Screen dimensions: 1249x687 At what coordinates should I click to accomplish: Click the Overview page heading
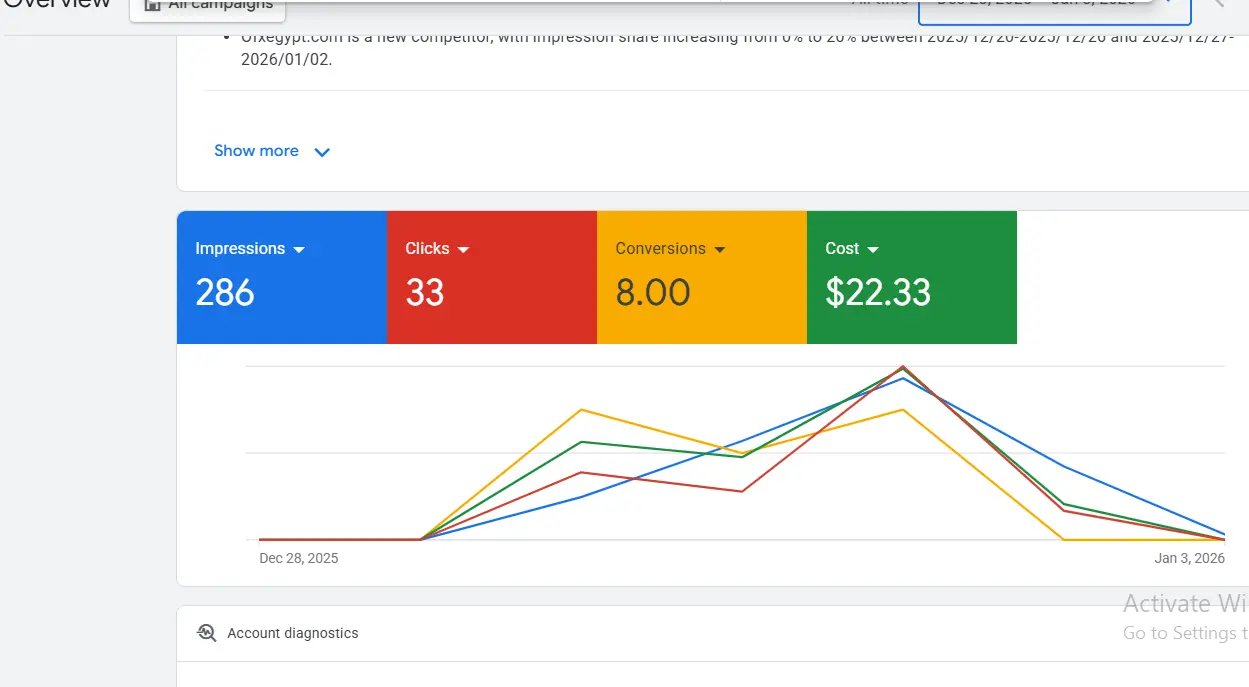[58, 5]
